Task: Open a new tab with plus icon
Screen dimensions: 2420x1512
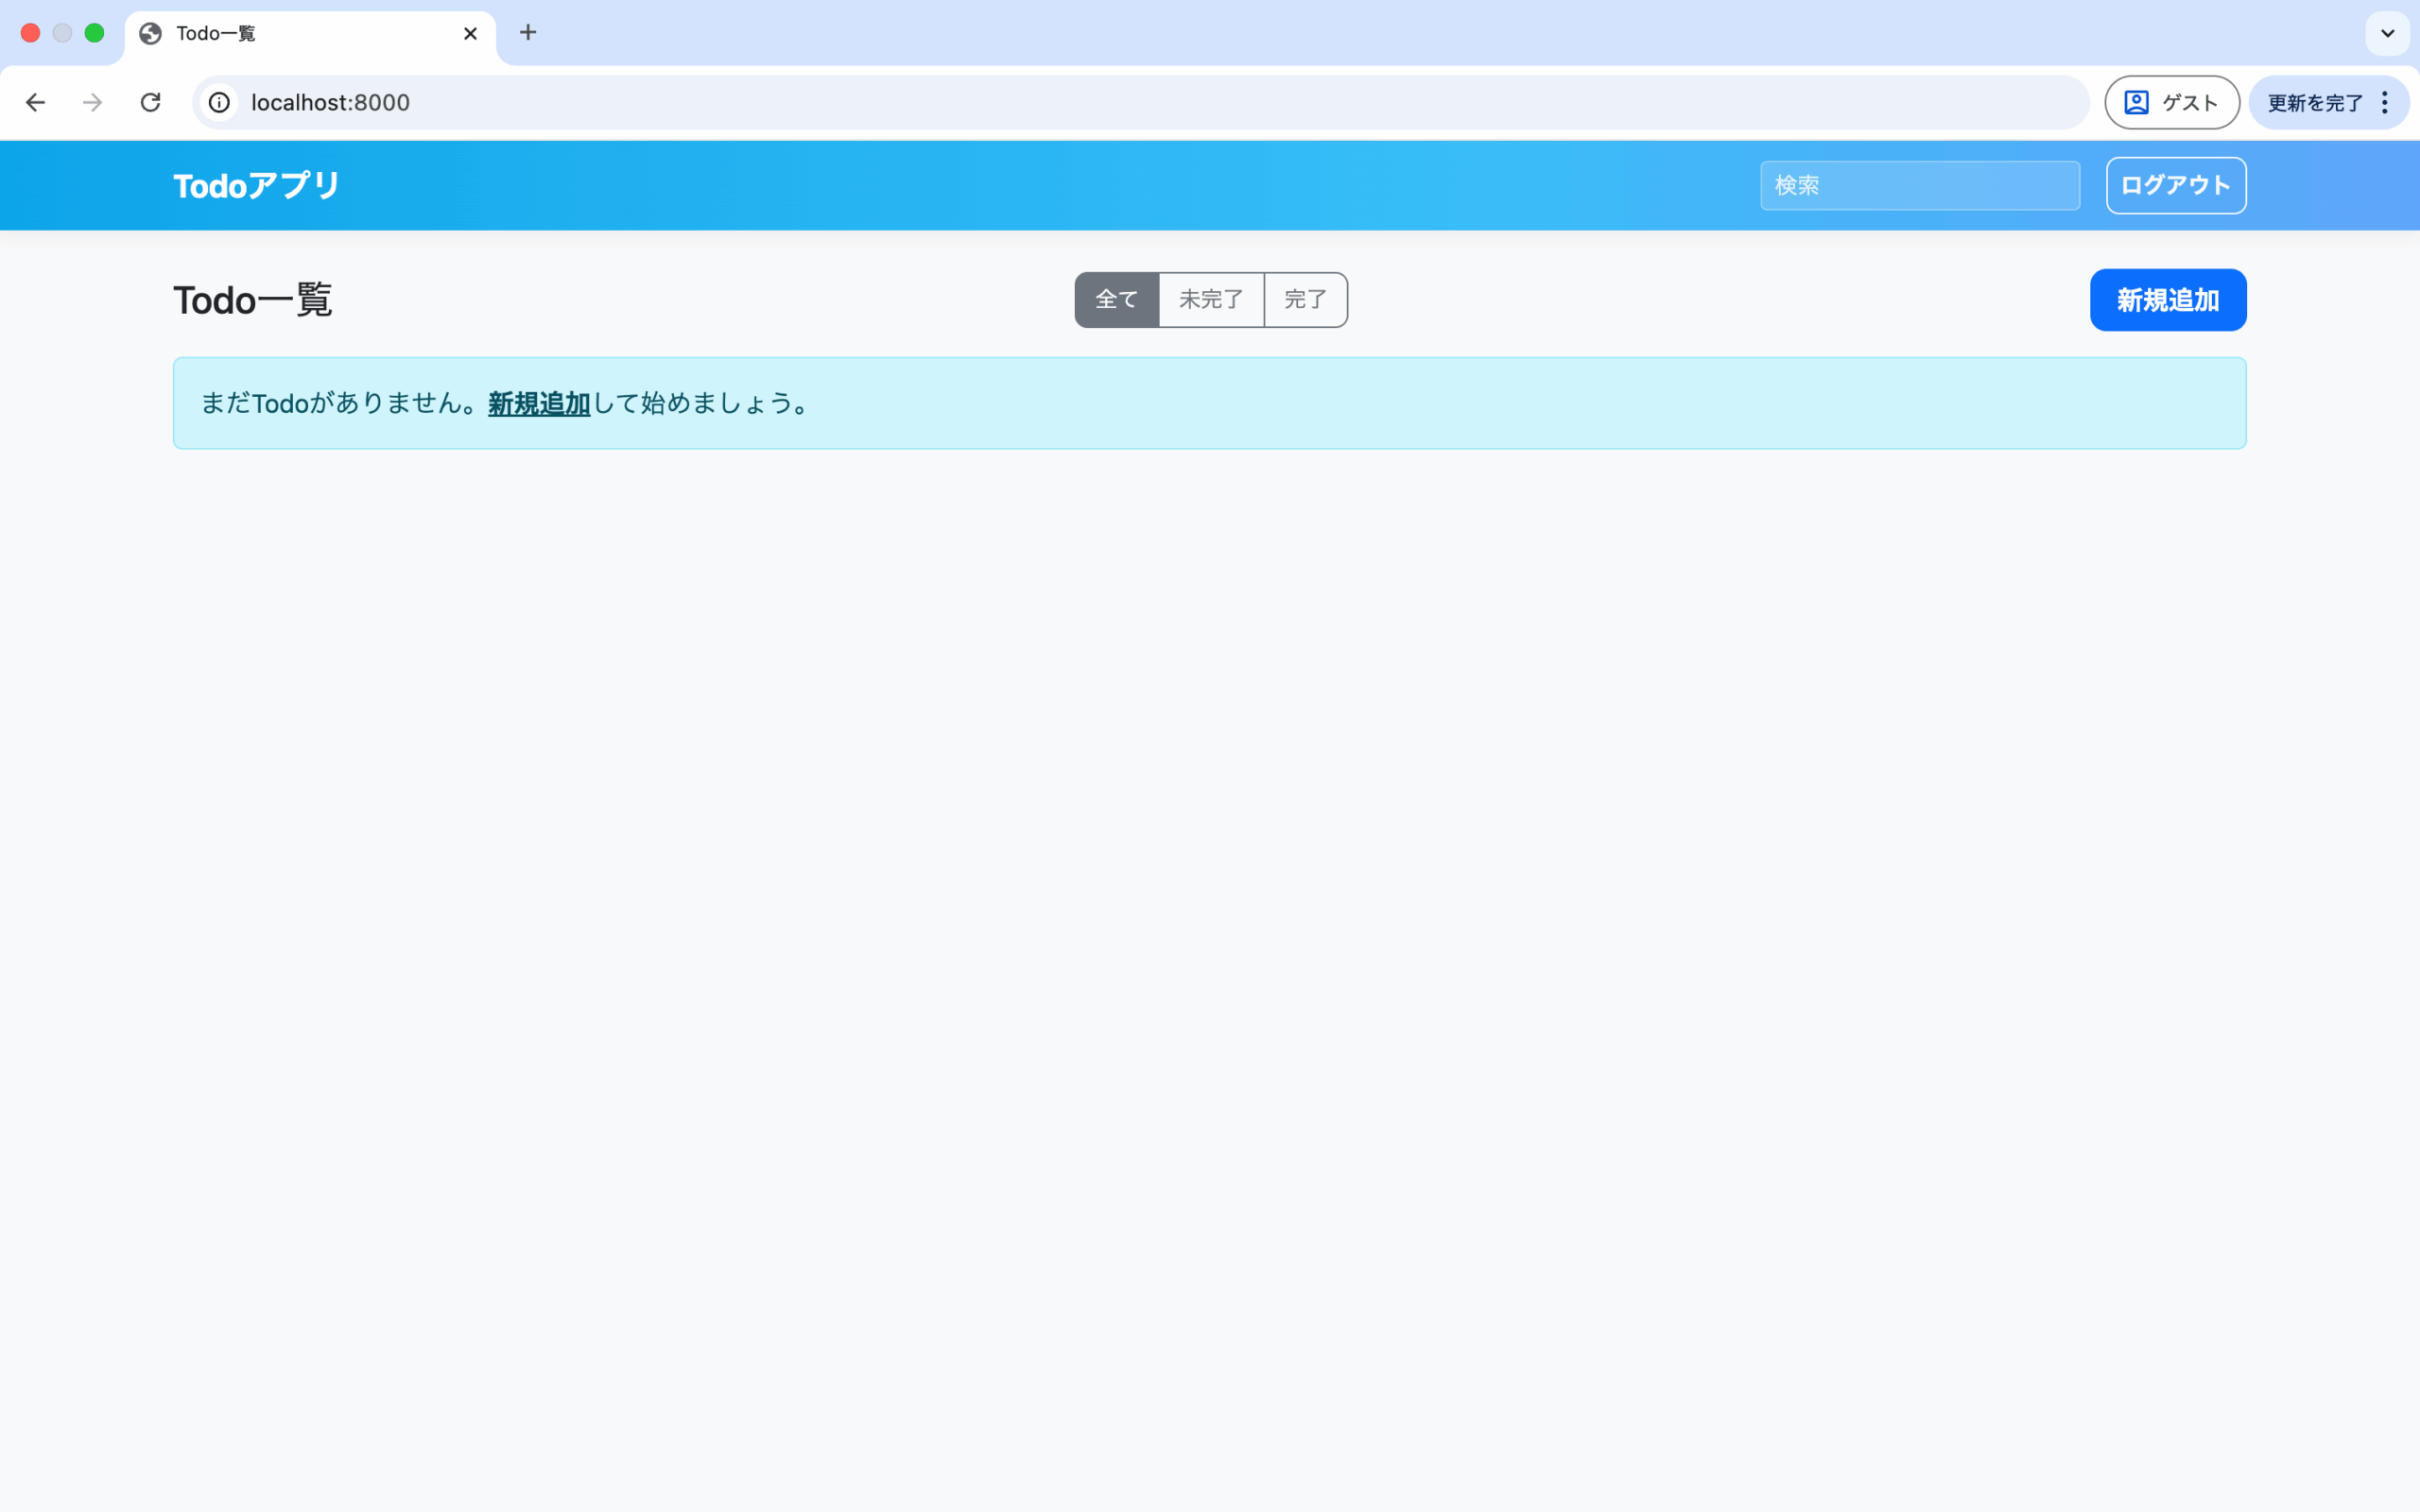Action: (528, 33)
